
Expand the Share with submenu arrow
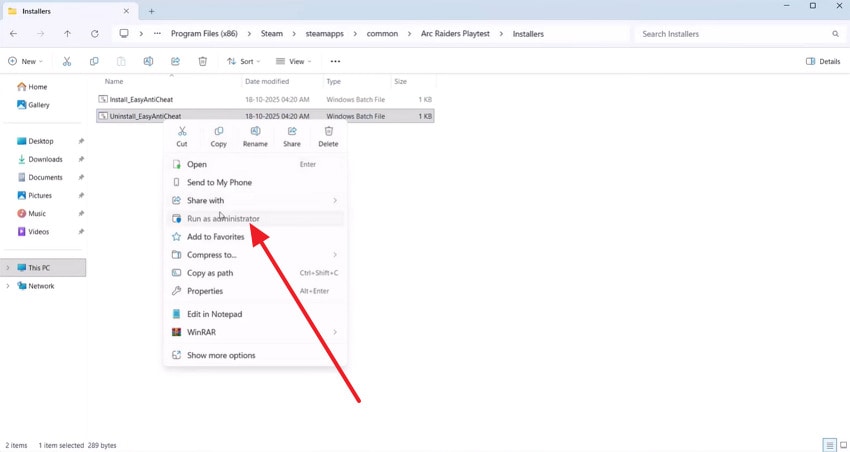tap(335, 201)
